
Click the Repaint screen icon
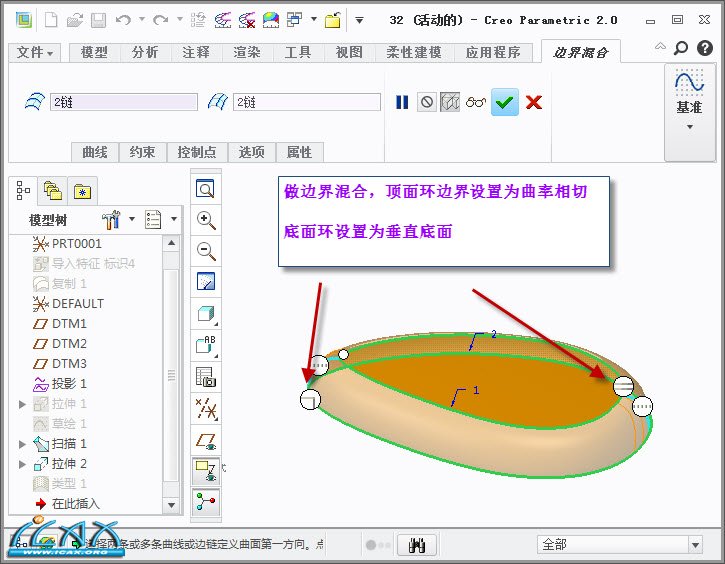[206, 282]
